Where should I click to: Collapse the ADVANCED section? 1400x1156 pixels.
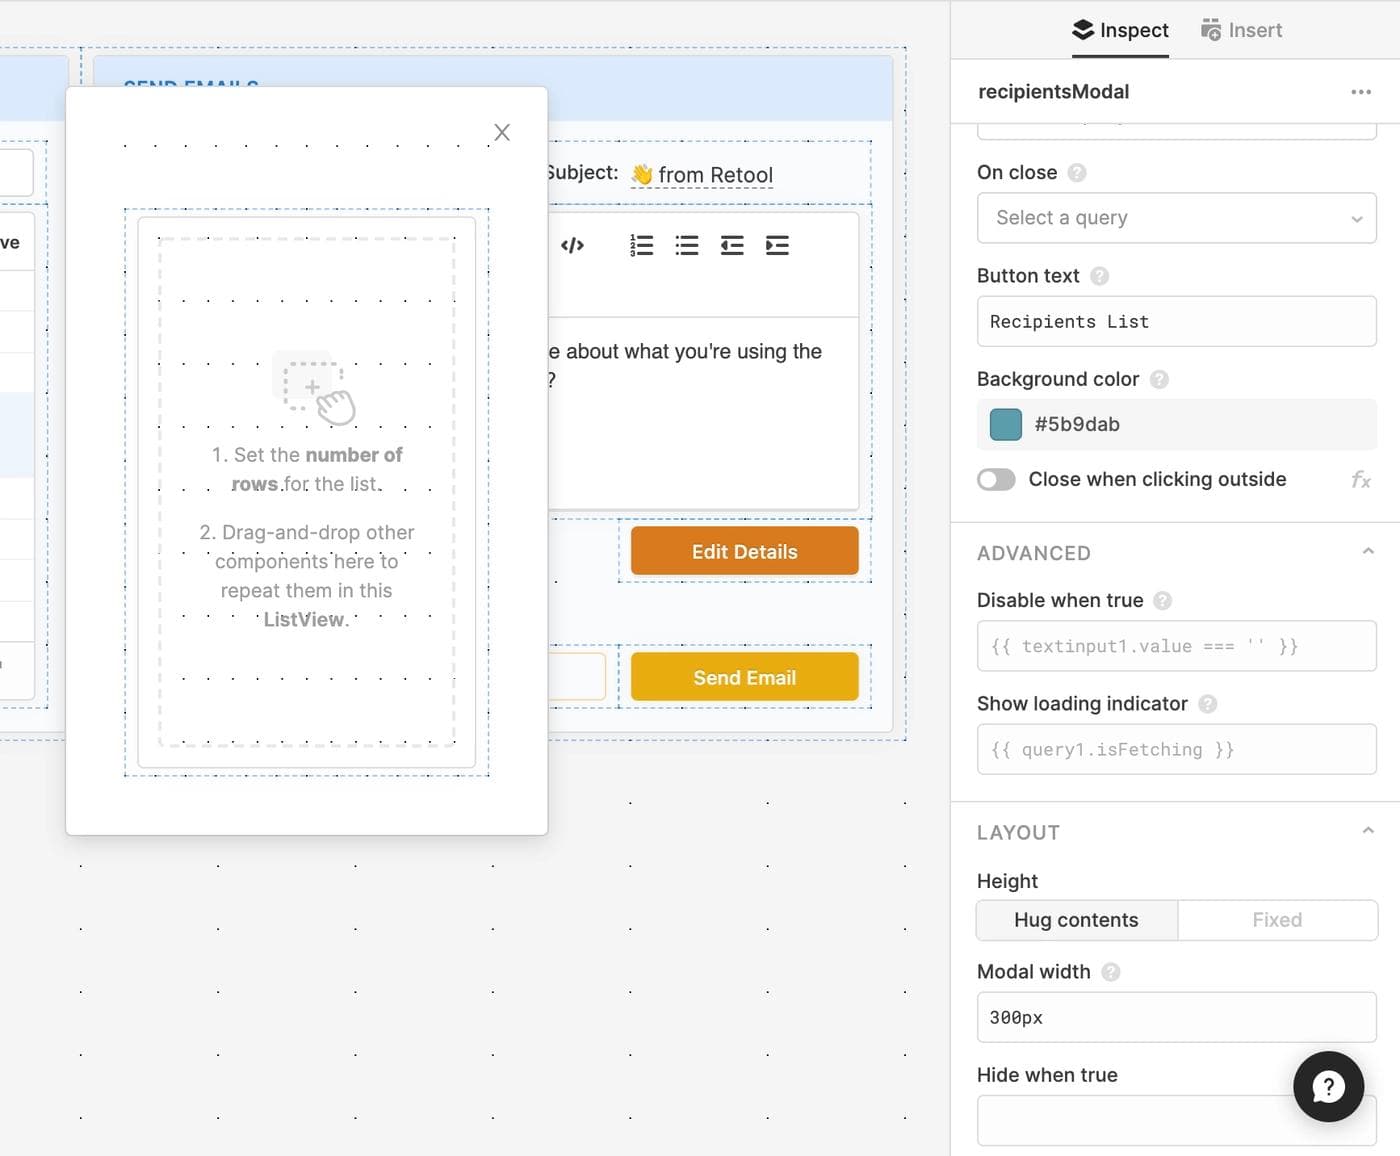click(1367, 552)
